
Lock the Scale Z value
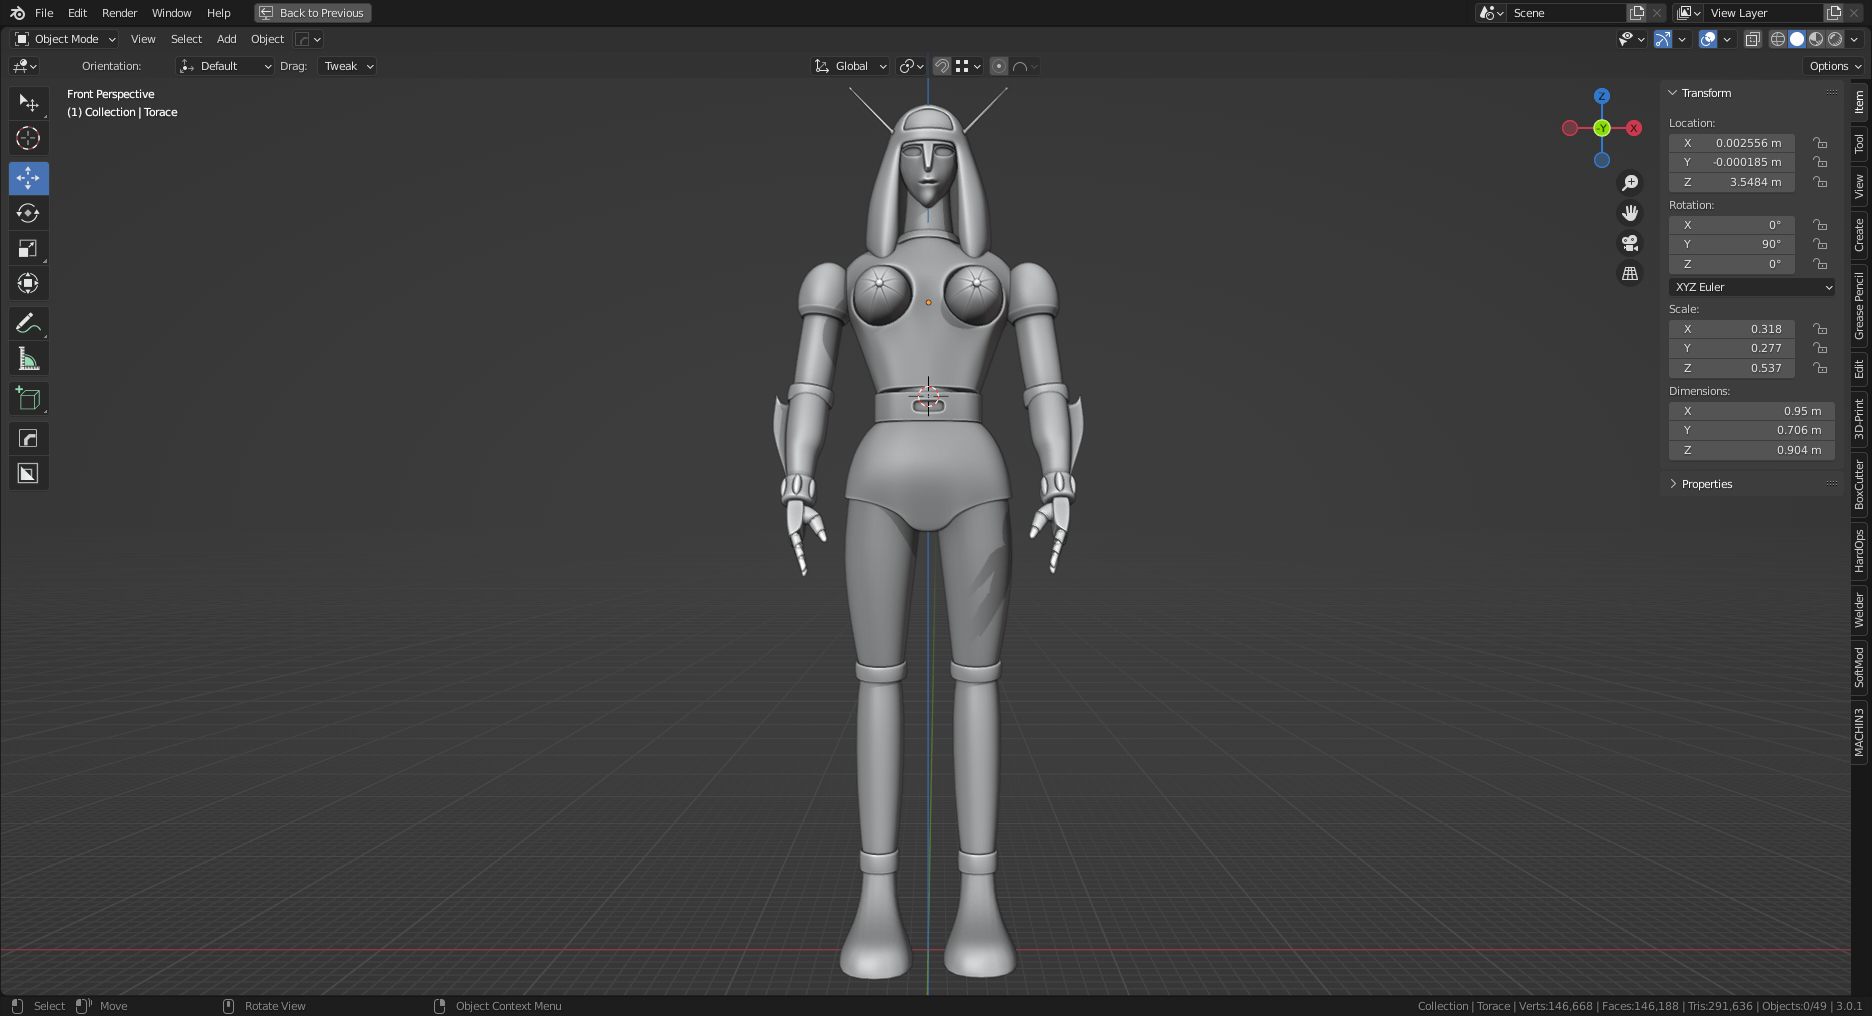pyautogui.click(x=1820, y=368)
